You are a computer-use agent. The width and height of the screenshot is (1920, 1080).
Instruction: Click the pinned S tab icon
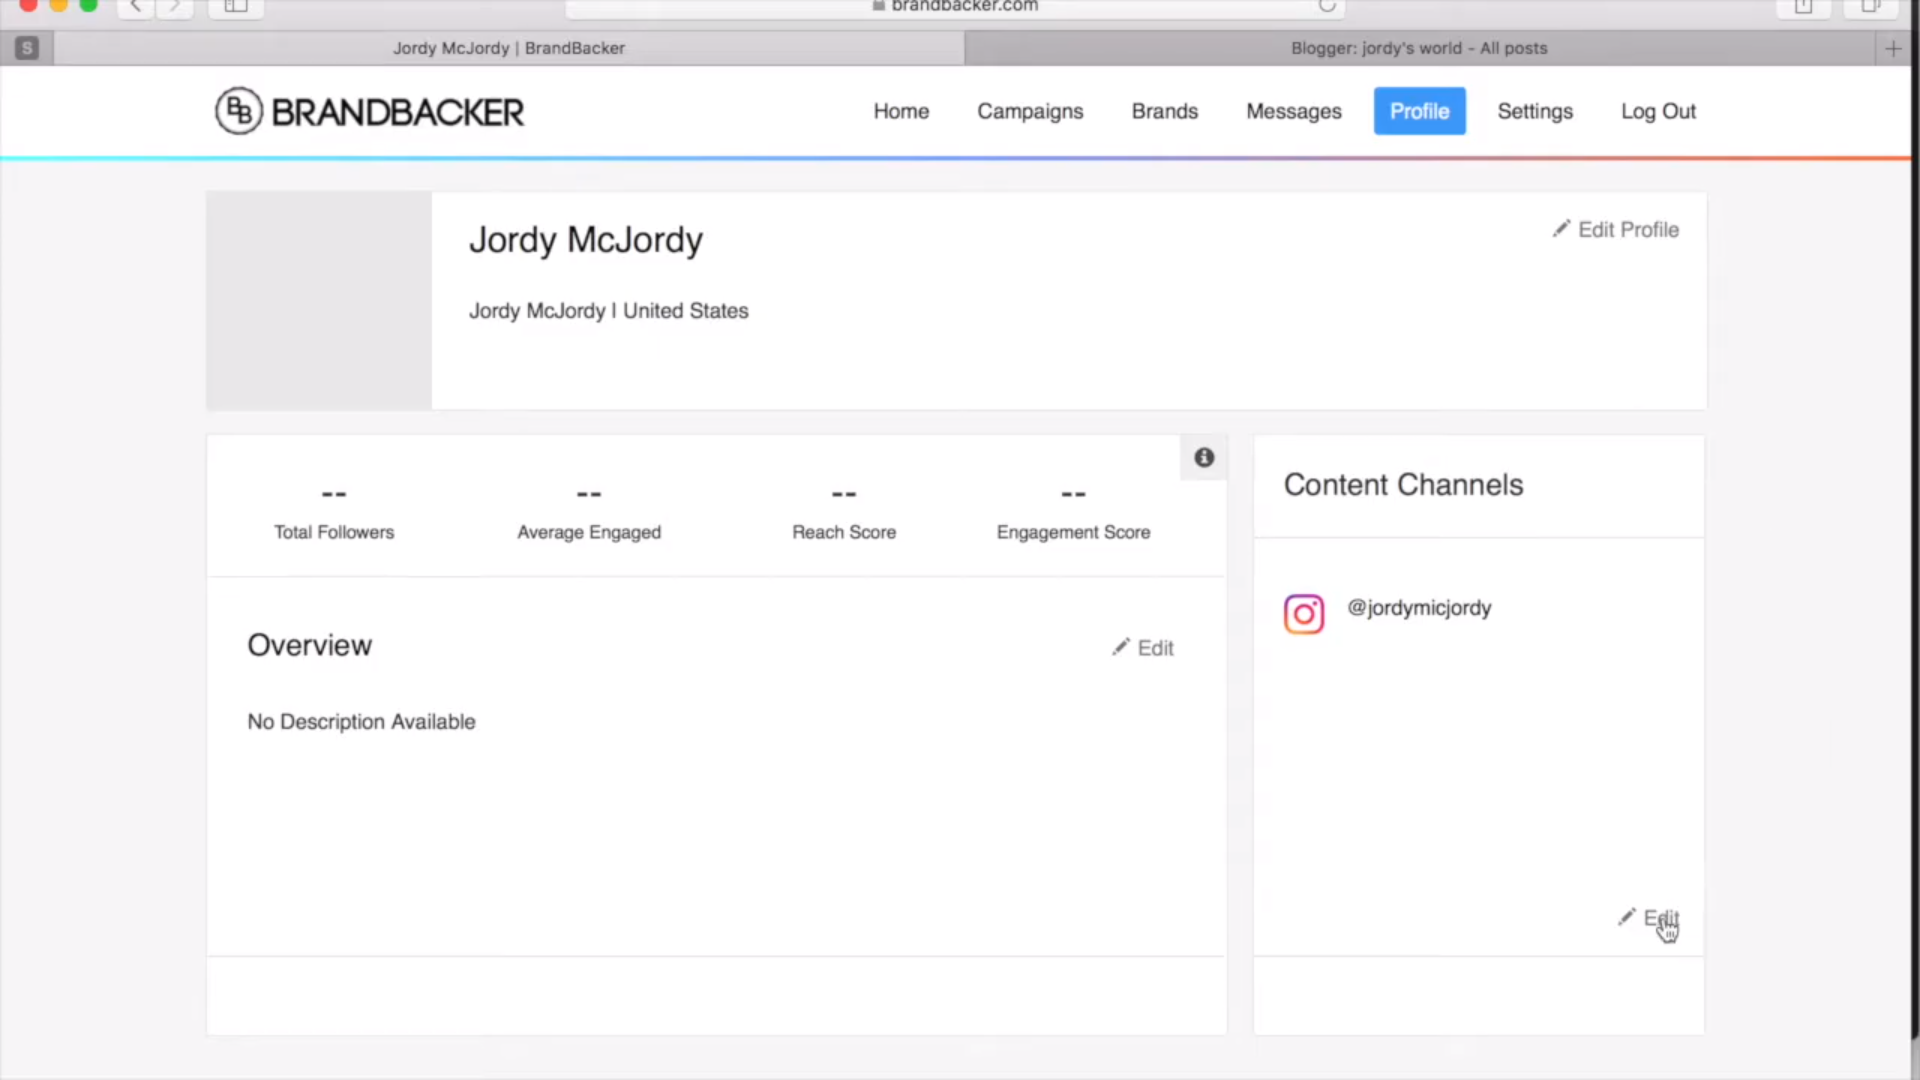click(x=27, y=48)
